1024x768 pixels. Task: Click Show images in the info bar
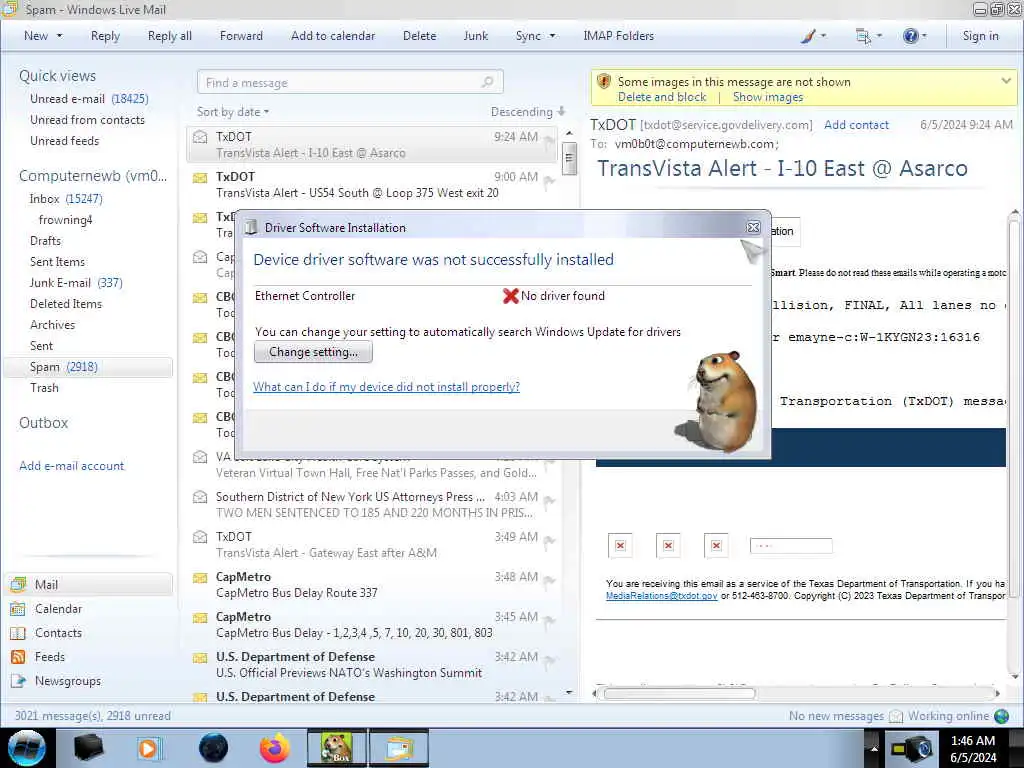[x=767, y=97]
